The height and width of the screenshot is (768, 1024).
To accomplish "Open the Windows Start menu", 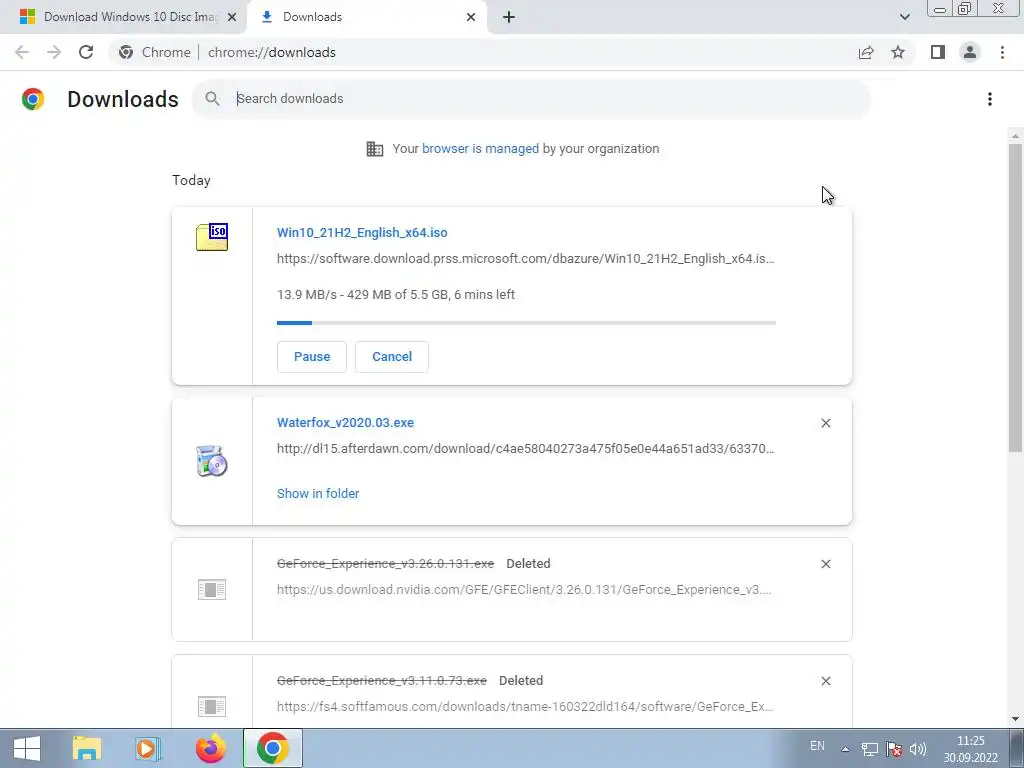I will click(27, 748).
